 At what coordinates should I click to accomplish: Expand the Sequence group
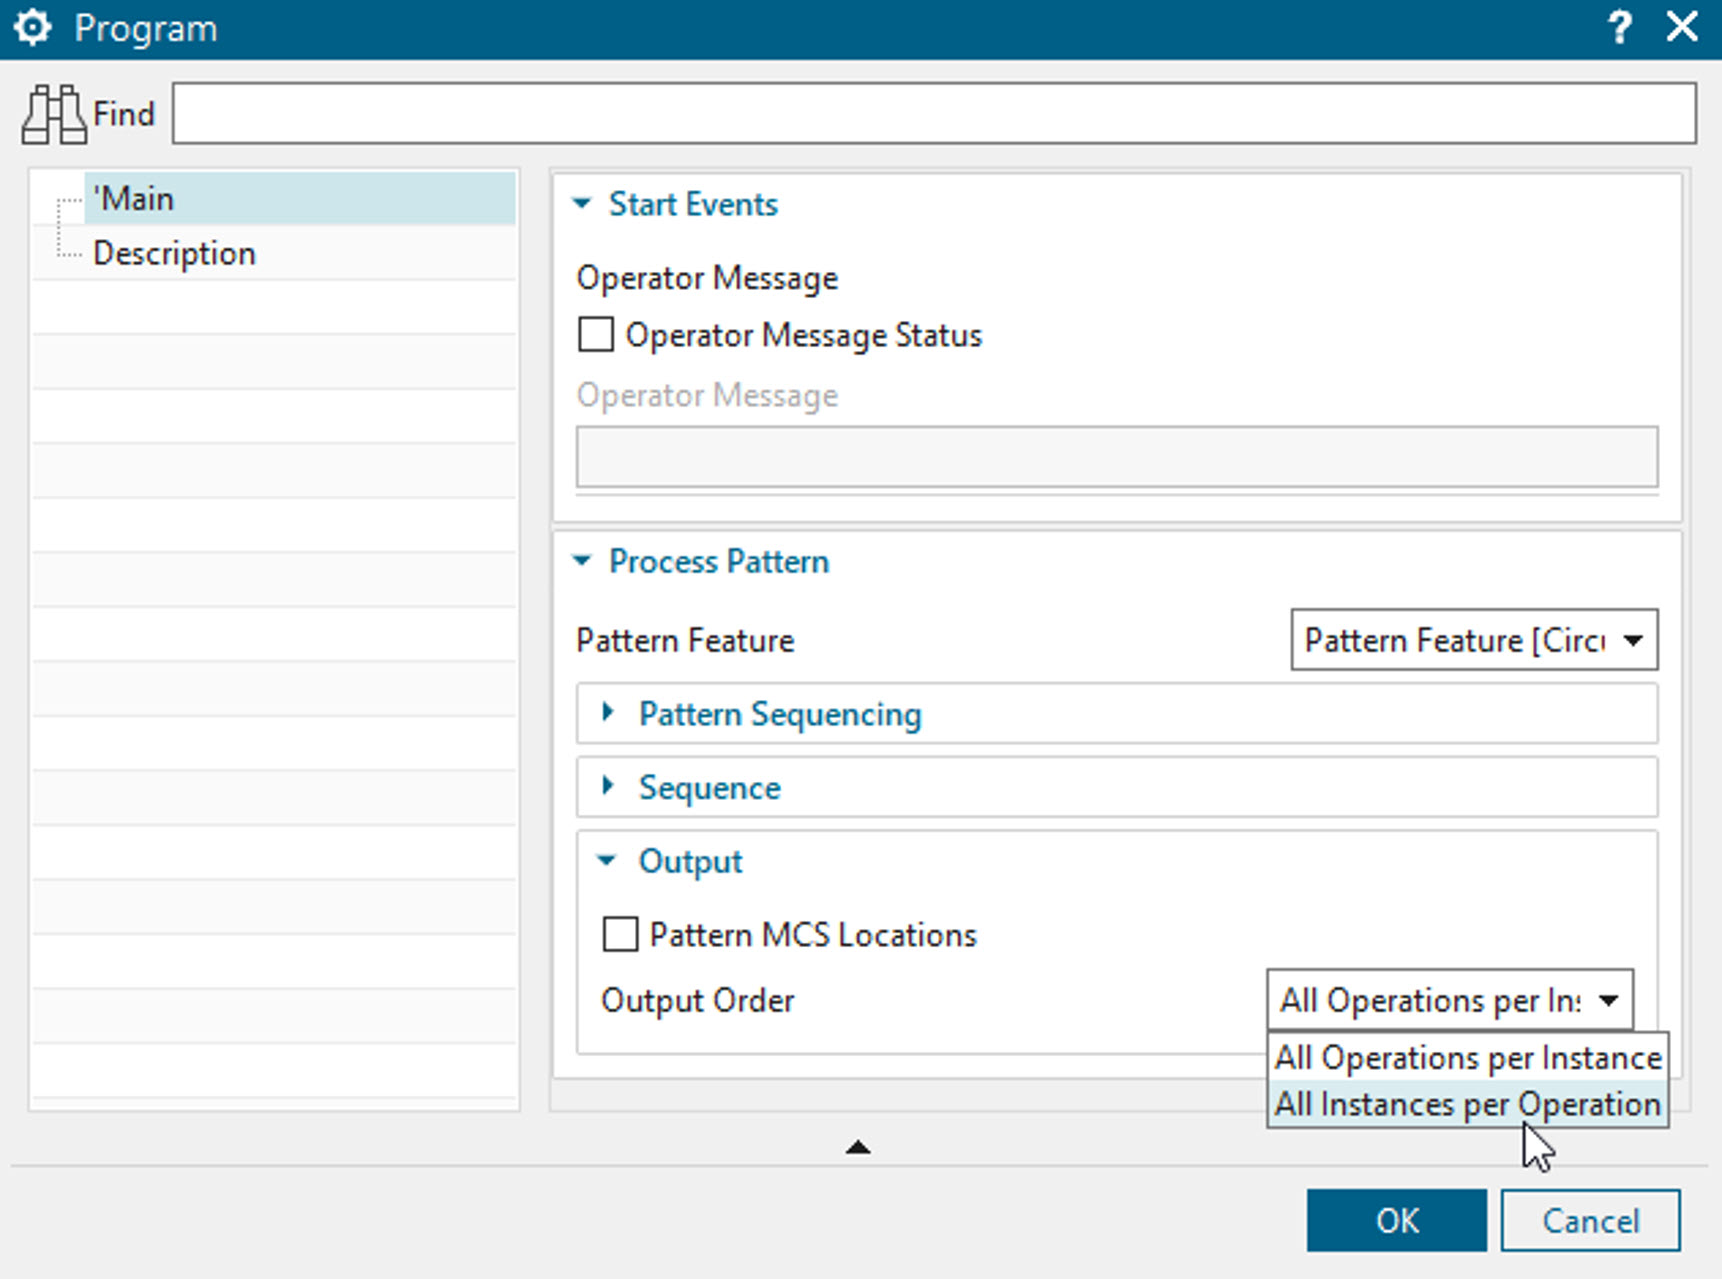[609, 787]
